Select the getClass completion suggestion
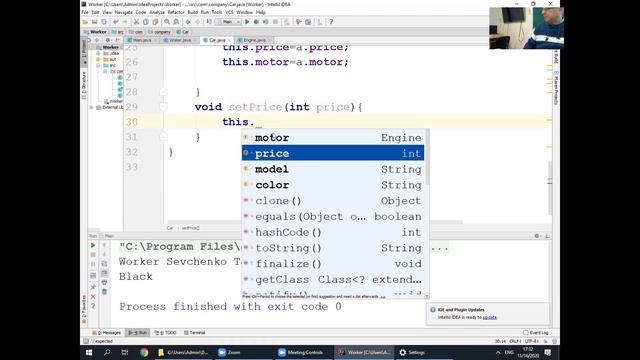This screenshot has height=360, width=640. point(333,280)
